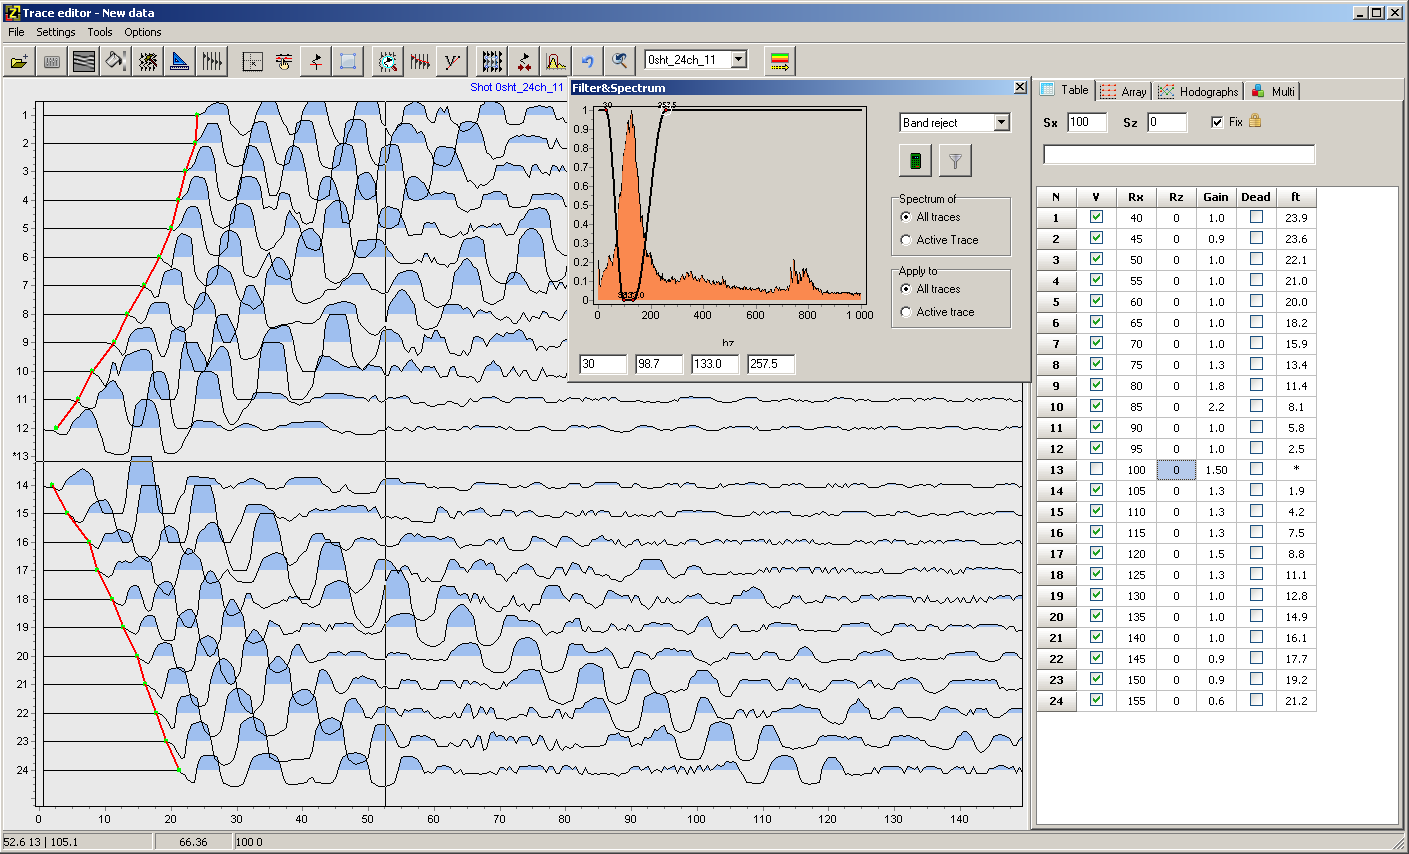Click the green calculator icon in Filter&Spectrum
Screen dimensions: 1409x854
tap(915, 160)
